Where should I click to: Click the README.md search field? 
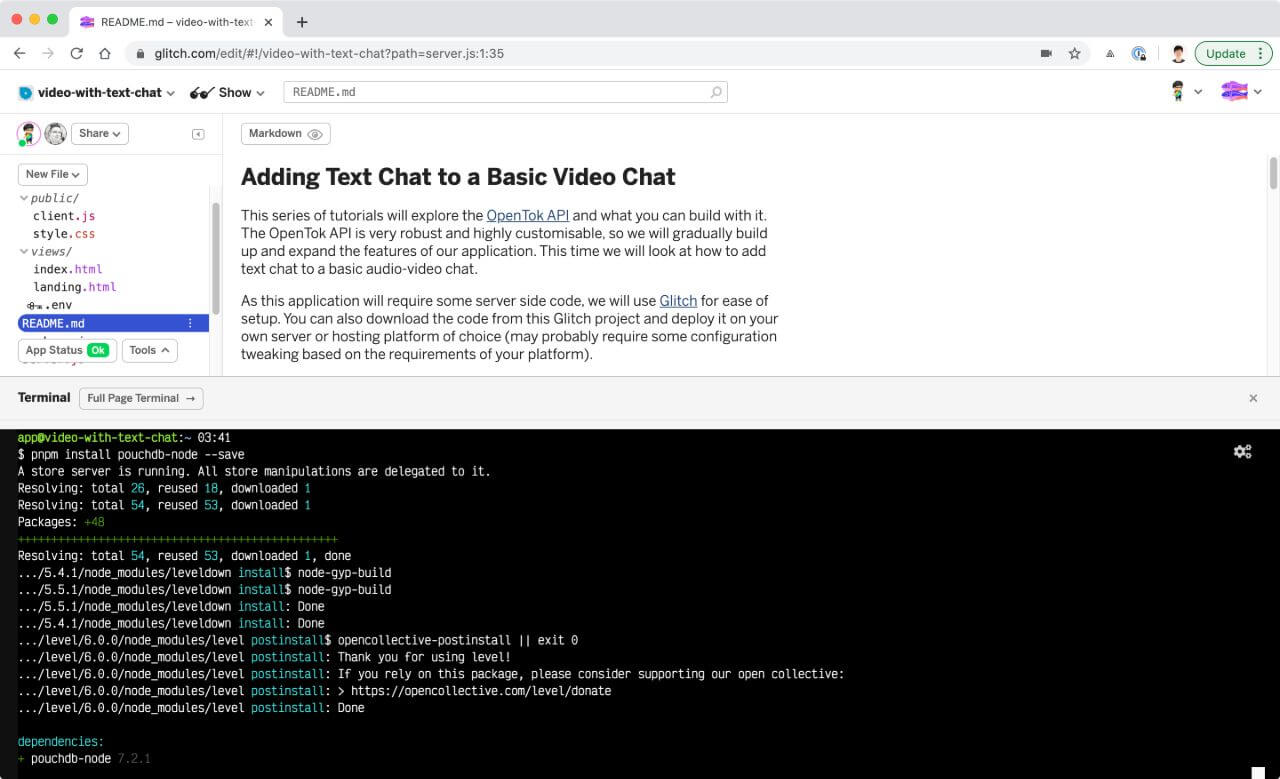[505, 92]
